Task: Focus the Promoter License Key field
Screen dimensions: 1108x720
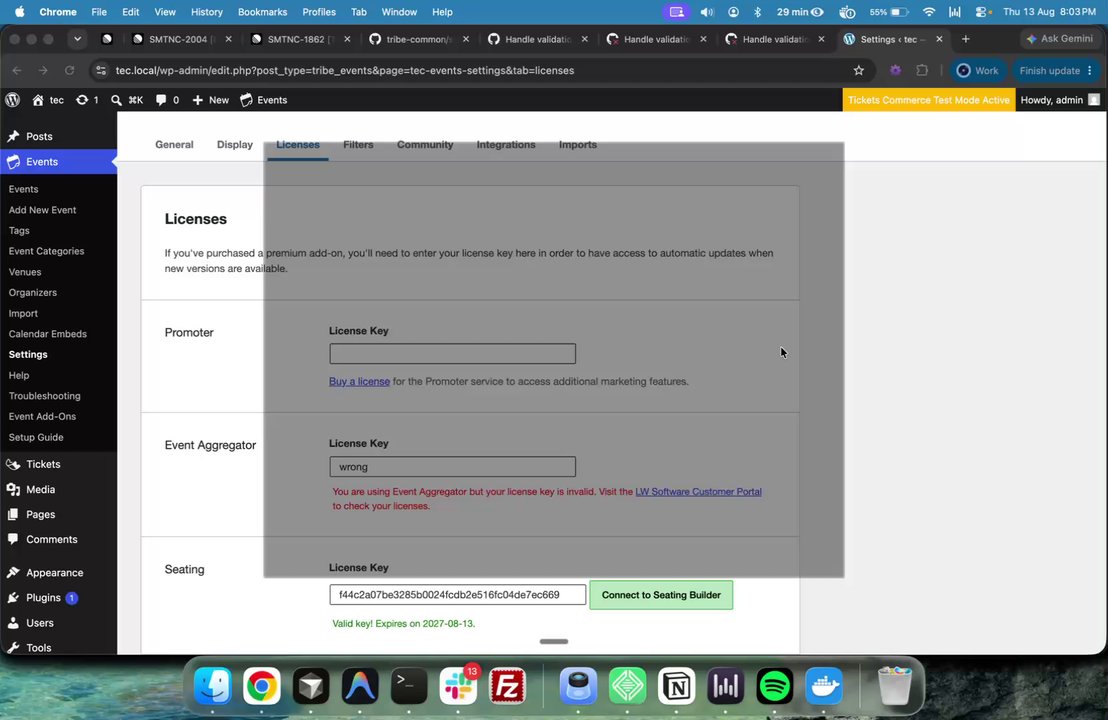Action: point(452,353)
